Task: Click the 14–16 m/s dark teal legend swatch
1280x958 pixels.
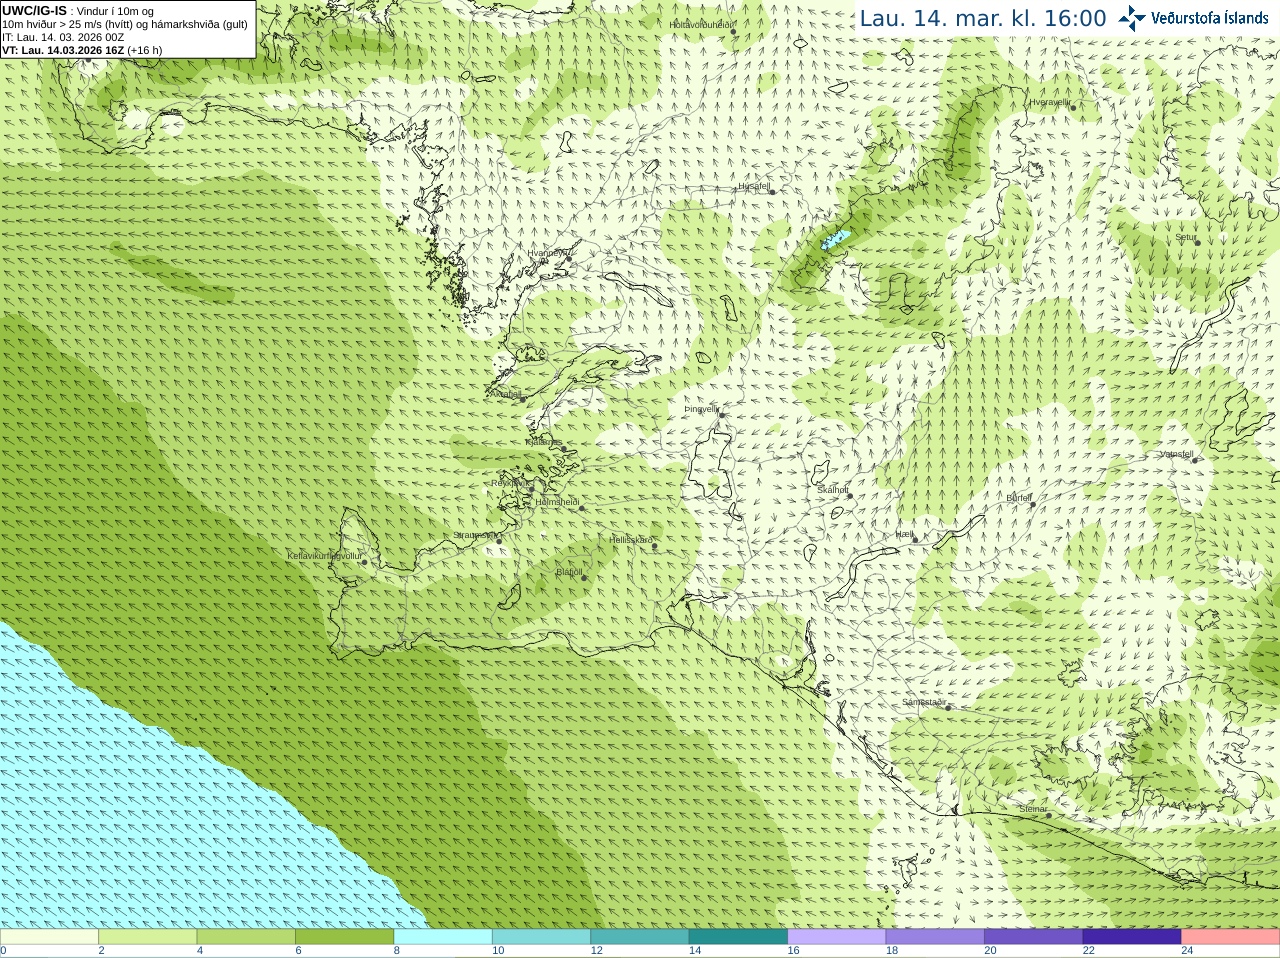Action: (738, 937)
